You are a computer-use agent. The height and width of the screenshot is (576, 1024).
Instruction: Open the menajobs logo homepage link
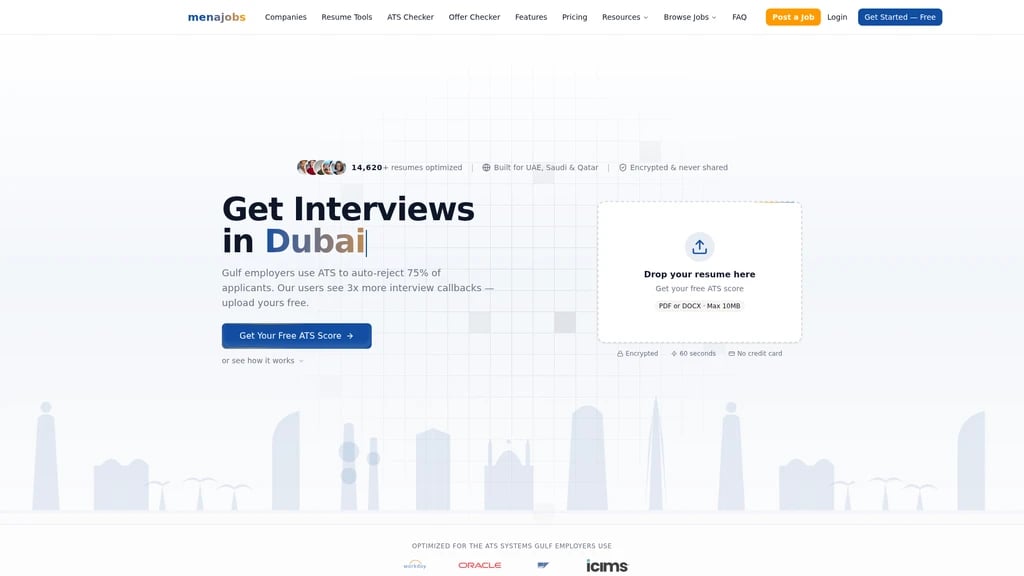coord(216,17)
